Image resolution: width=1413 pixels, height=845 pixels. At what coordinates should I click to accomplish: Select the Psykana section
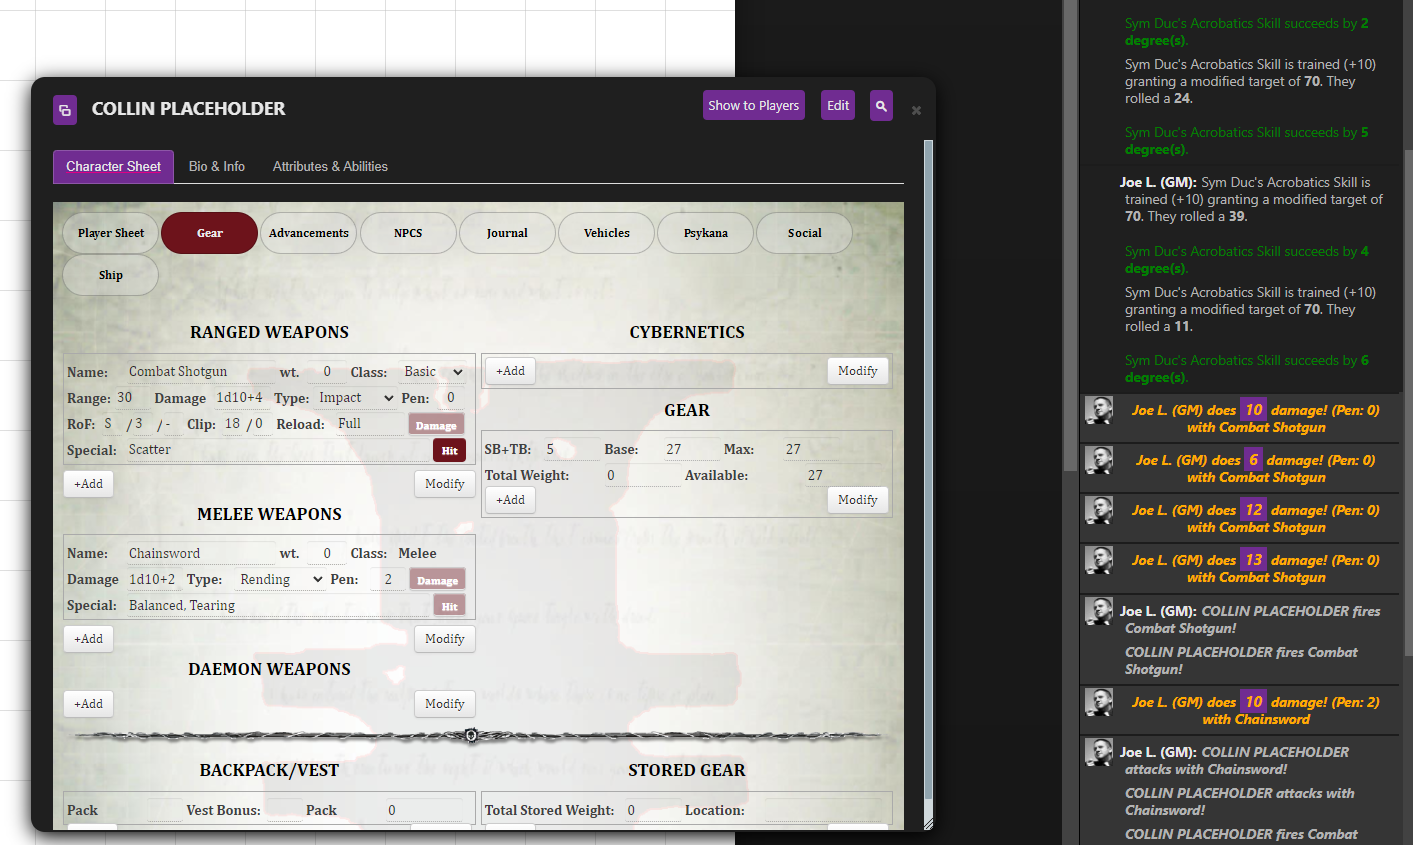click(705, 232)
